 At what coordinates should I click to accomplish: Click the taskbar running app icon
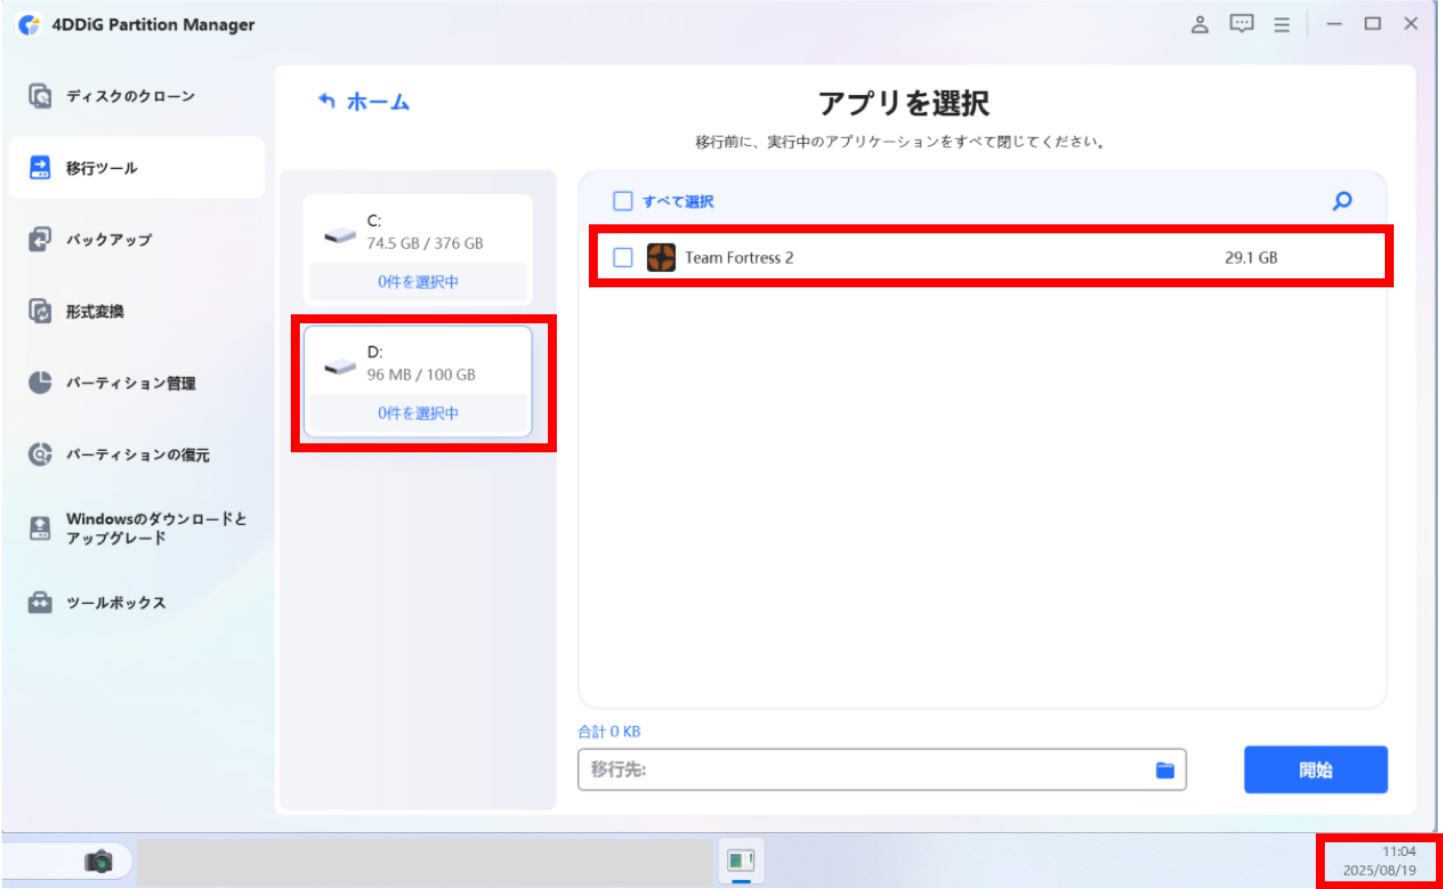[x=741, y=861]
